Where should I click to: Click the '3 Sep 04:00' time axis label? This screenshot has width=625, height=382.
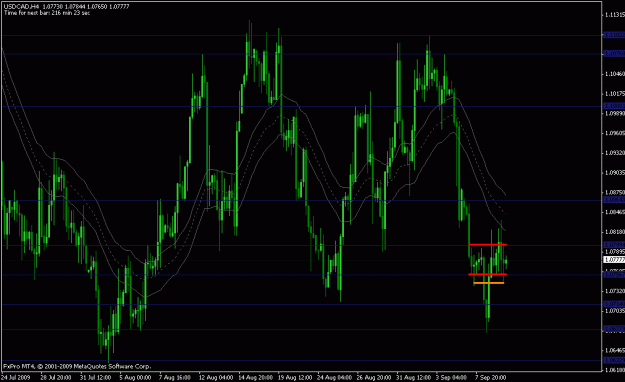[451, 377]
